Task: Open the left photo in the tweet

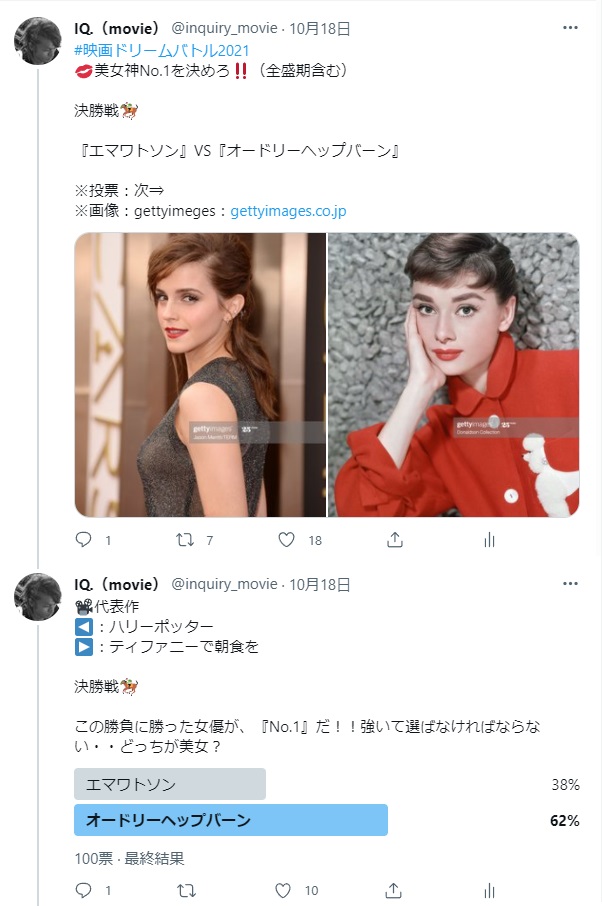Action: [200, 374]
